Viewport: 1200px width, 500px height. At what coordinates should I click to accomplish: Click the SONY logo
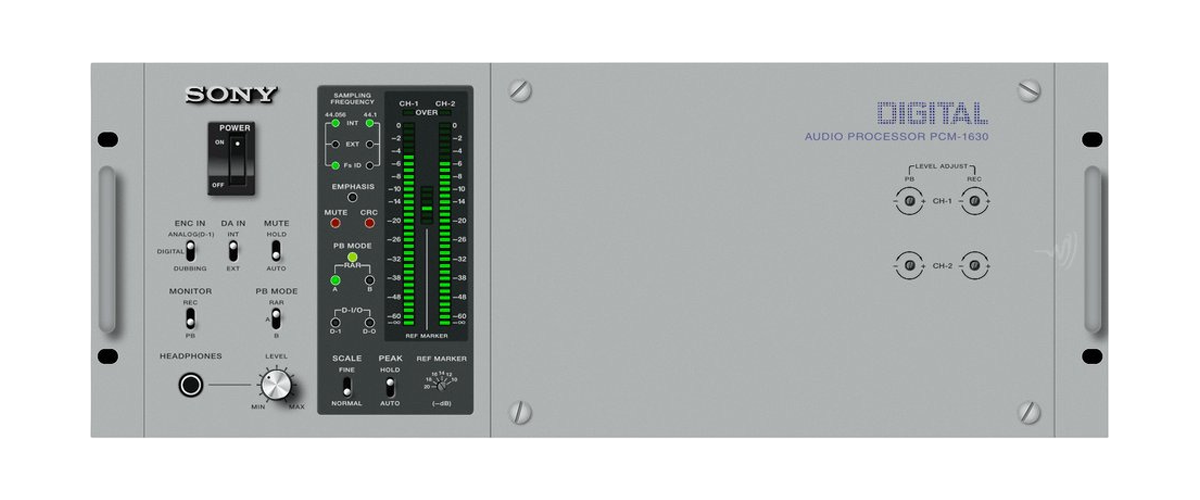pyautogui.click(x=232, y=95)
